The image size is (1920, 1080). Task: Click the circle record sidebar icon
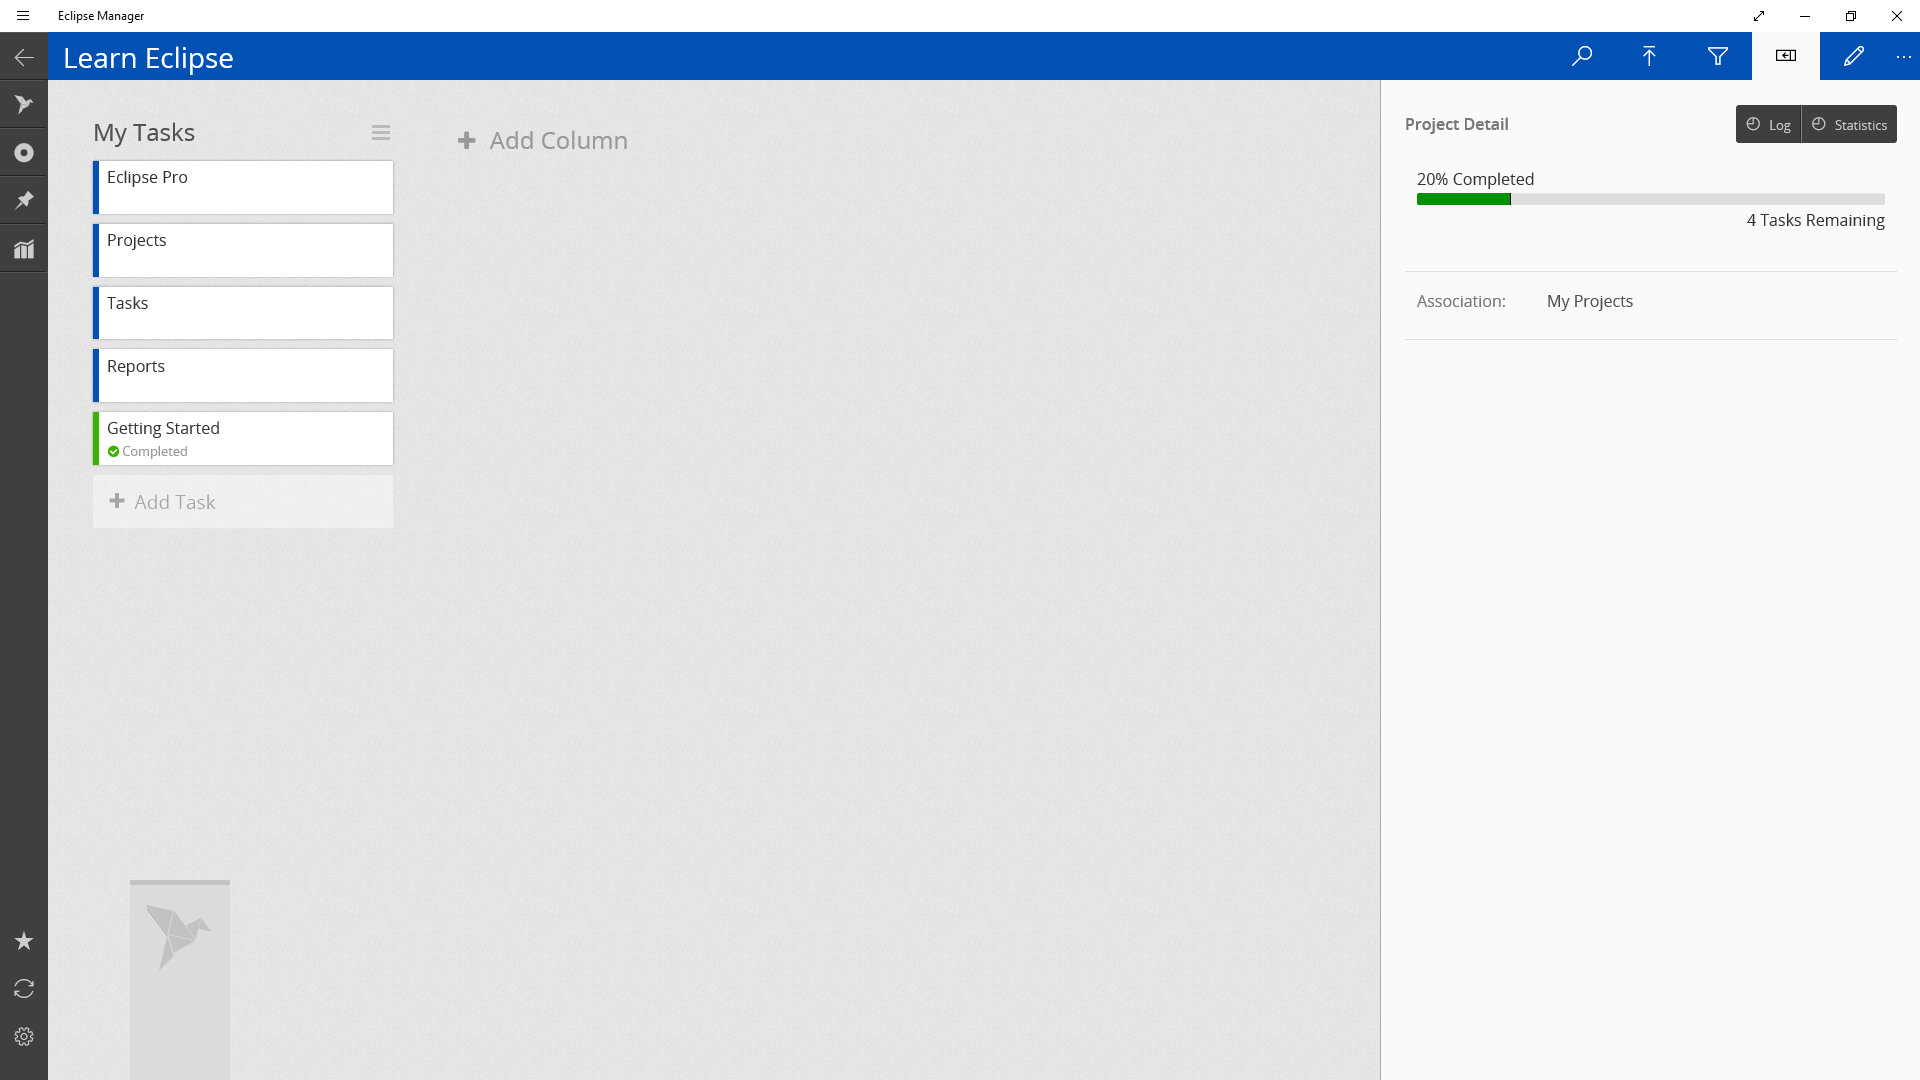point(24,152)
